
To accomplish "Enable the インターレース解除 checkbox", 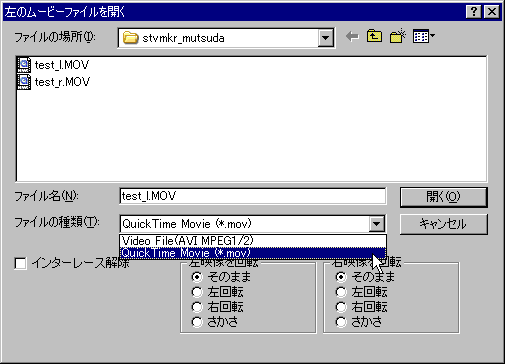I will (20, 264).
